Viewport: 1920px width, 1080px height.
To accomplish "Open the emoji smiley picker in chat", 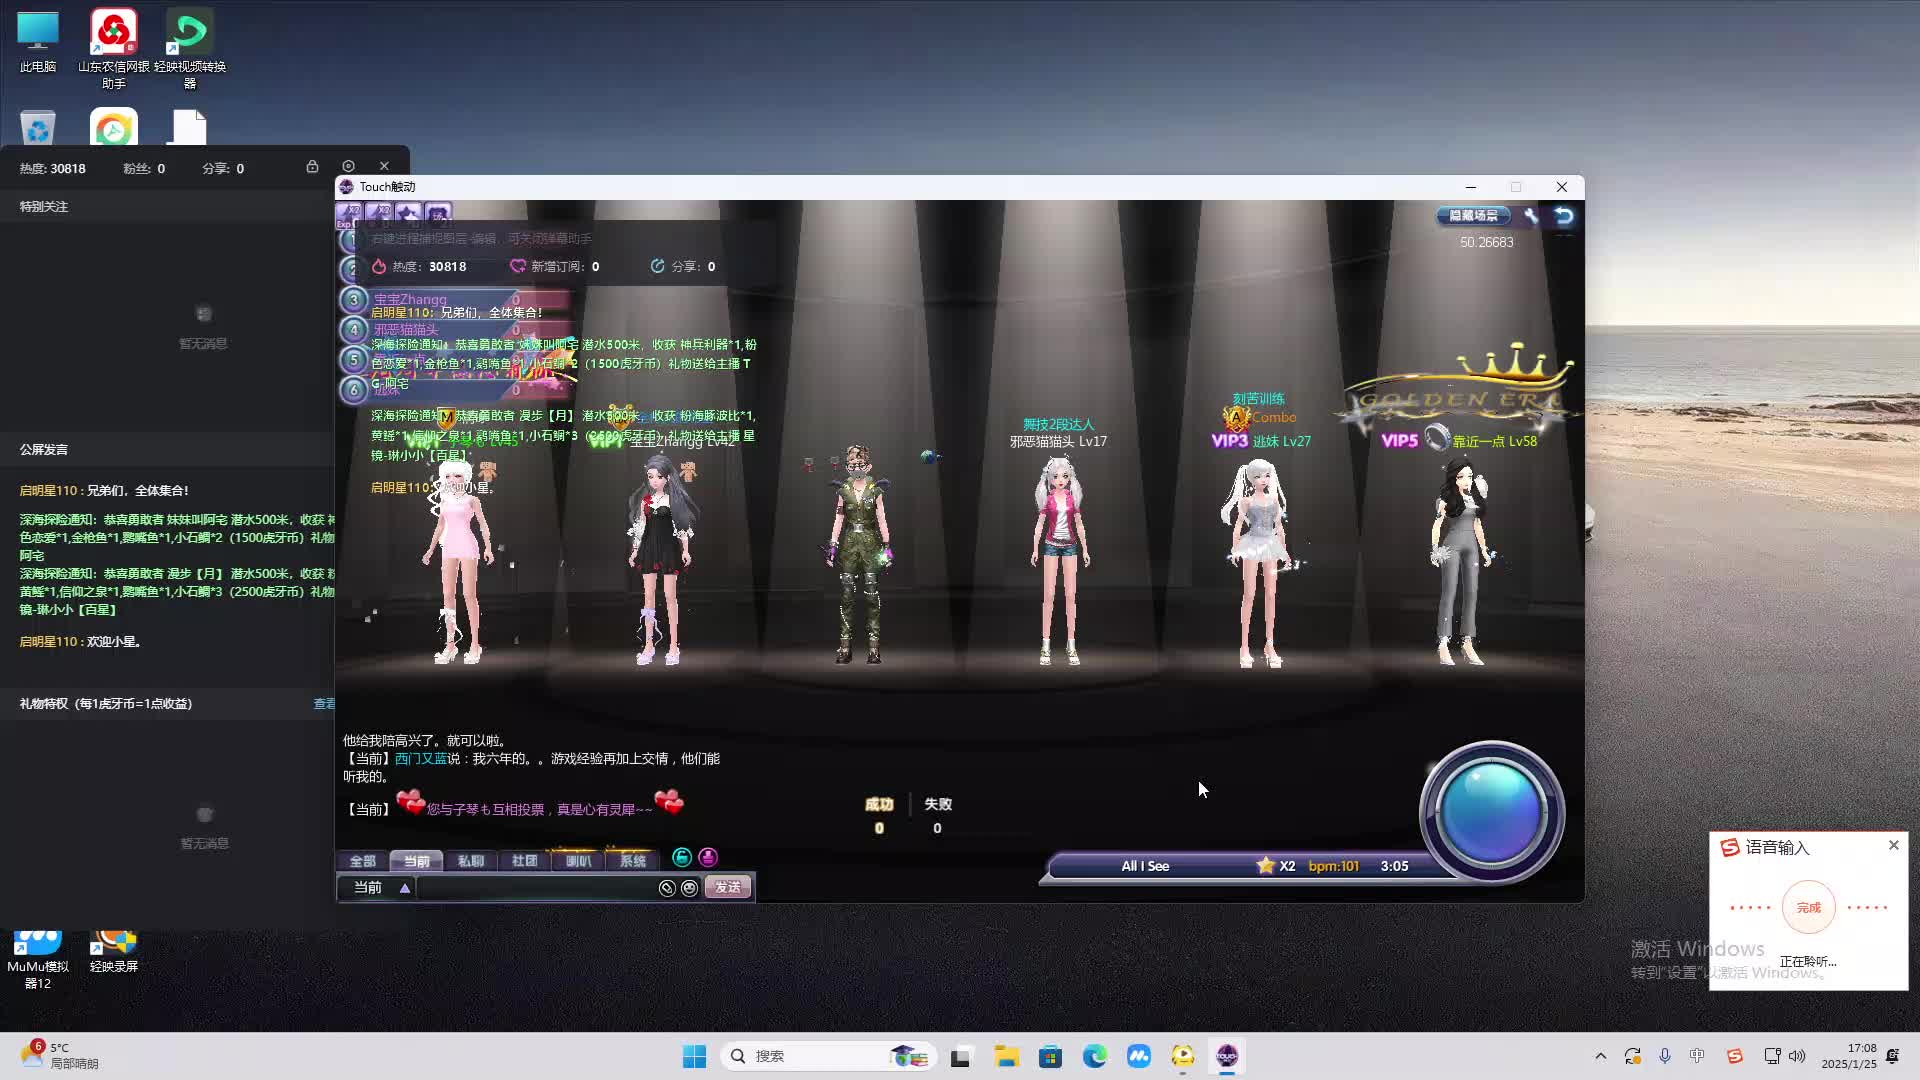I will click(689, 888).
